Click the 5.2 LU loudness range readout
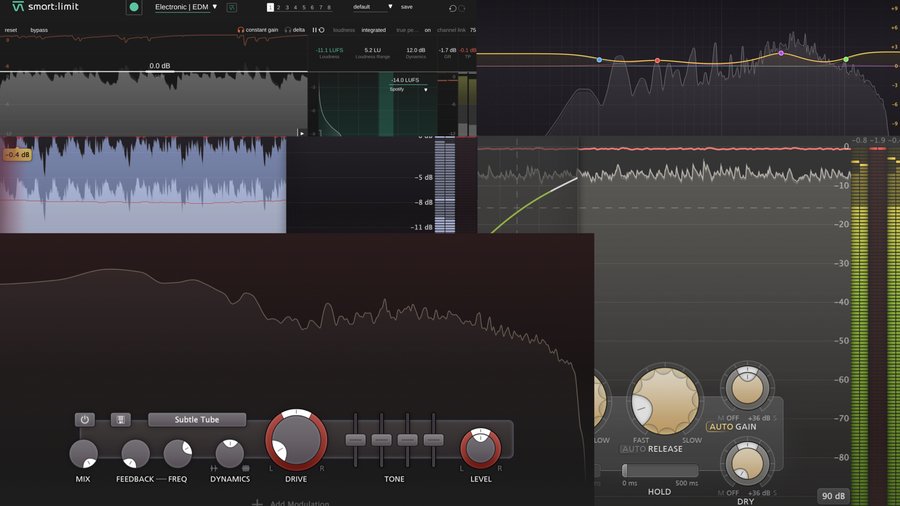Viewport: 900px width, 506px height. (x=372, y=50)
